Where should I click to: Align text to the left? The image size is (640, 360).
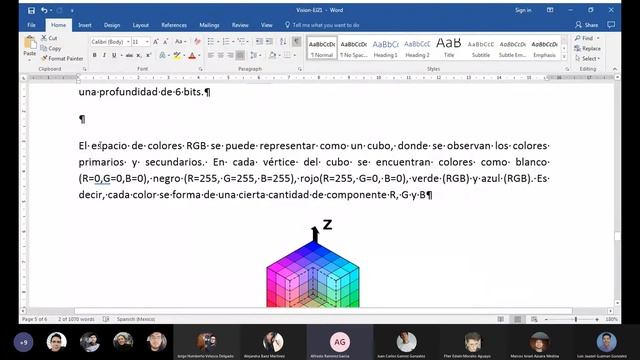[x=211, y=55]
